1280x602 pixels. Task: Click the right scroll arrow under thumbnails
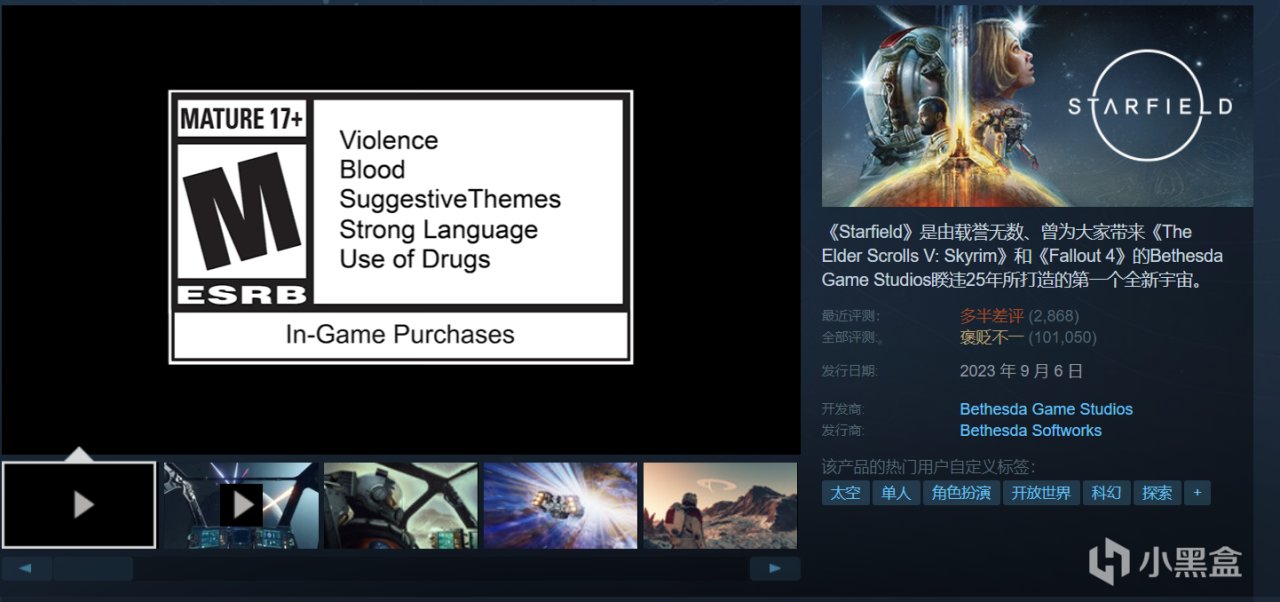click(x=775, y=569)
